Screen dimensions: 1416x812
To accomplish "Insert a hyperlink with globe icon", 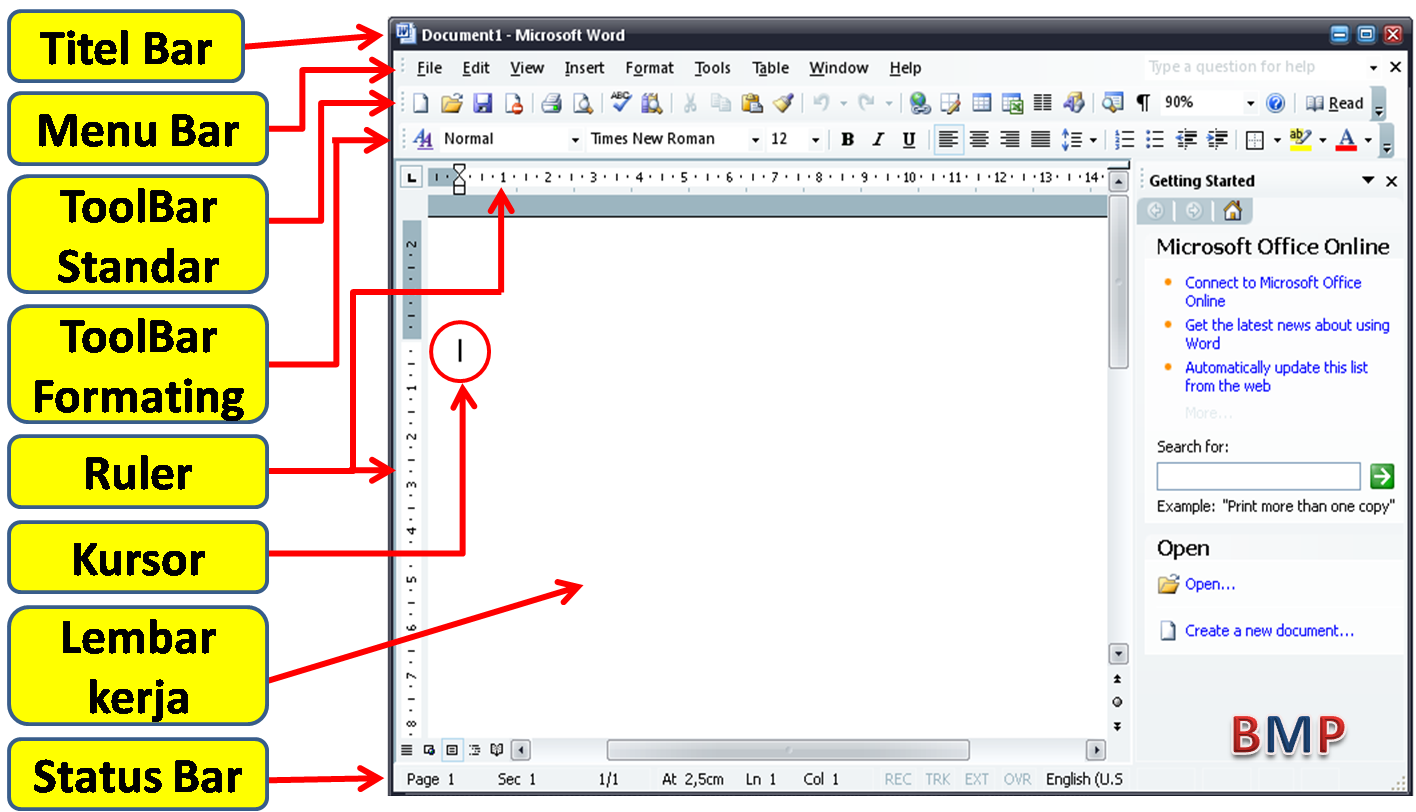I will pos(920,103).
